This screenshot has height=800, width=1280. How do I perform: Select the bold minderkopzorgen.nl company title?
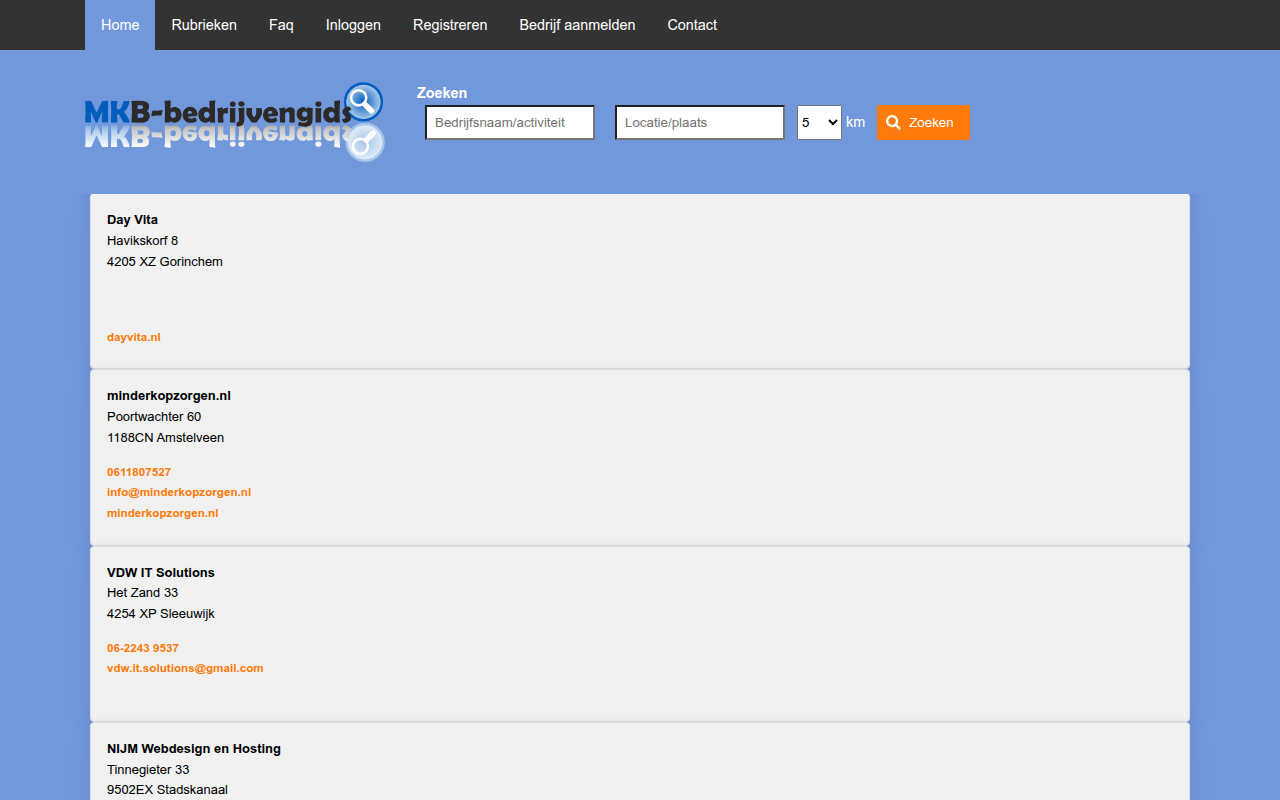169,396
